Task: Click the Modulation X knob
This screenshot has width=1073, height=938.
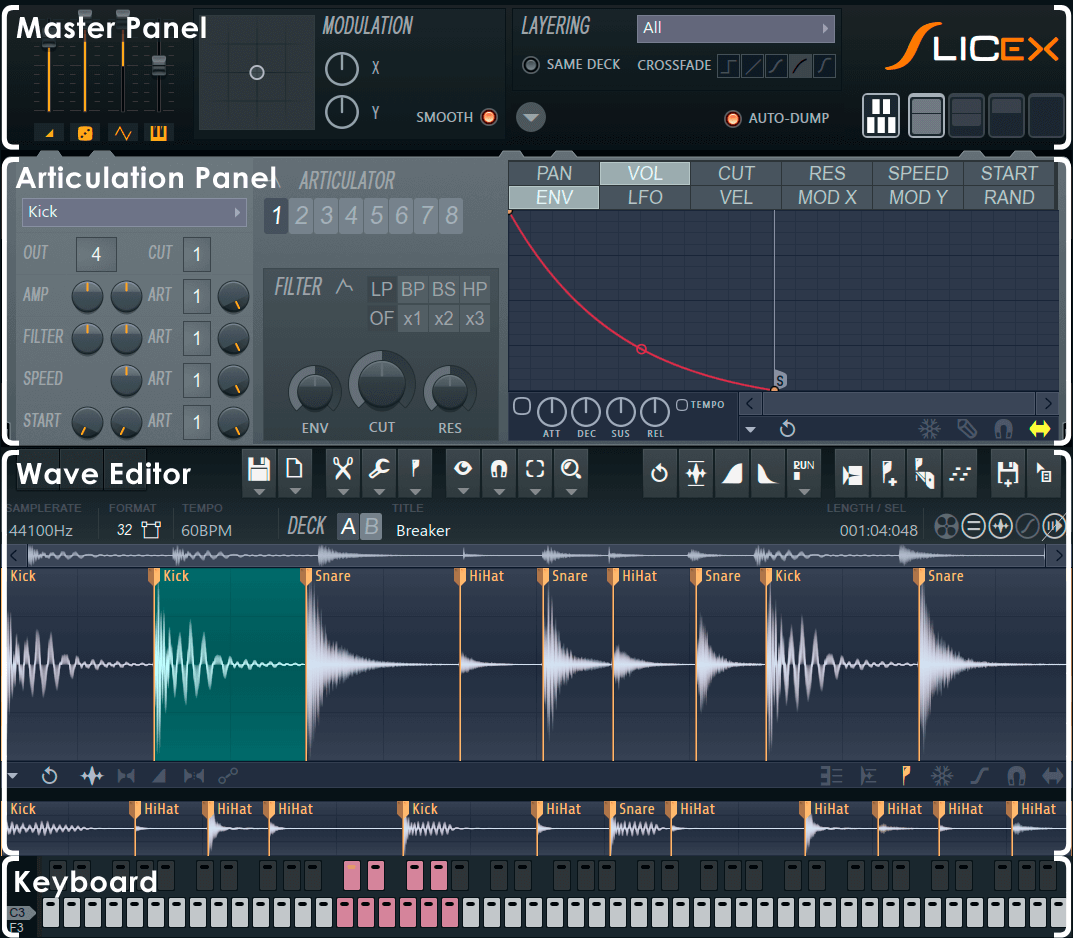Action: click(x=341, y=69)
